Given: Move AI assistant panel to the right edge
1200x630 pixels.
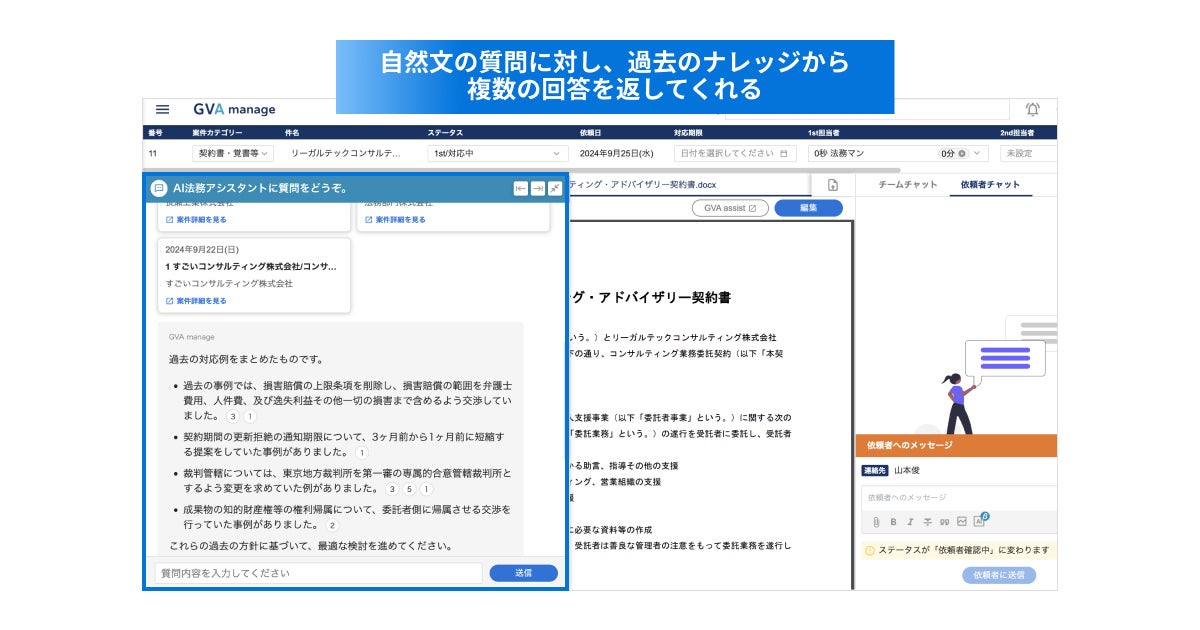Looking at the screenshot, I should click(x=538, y=188).
